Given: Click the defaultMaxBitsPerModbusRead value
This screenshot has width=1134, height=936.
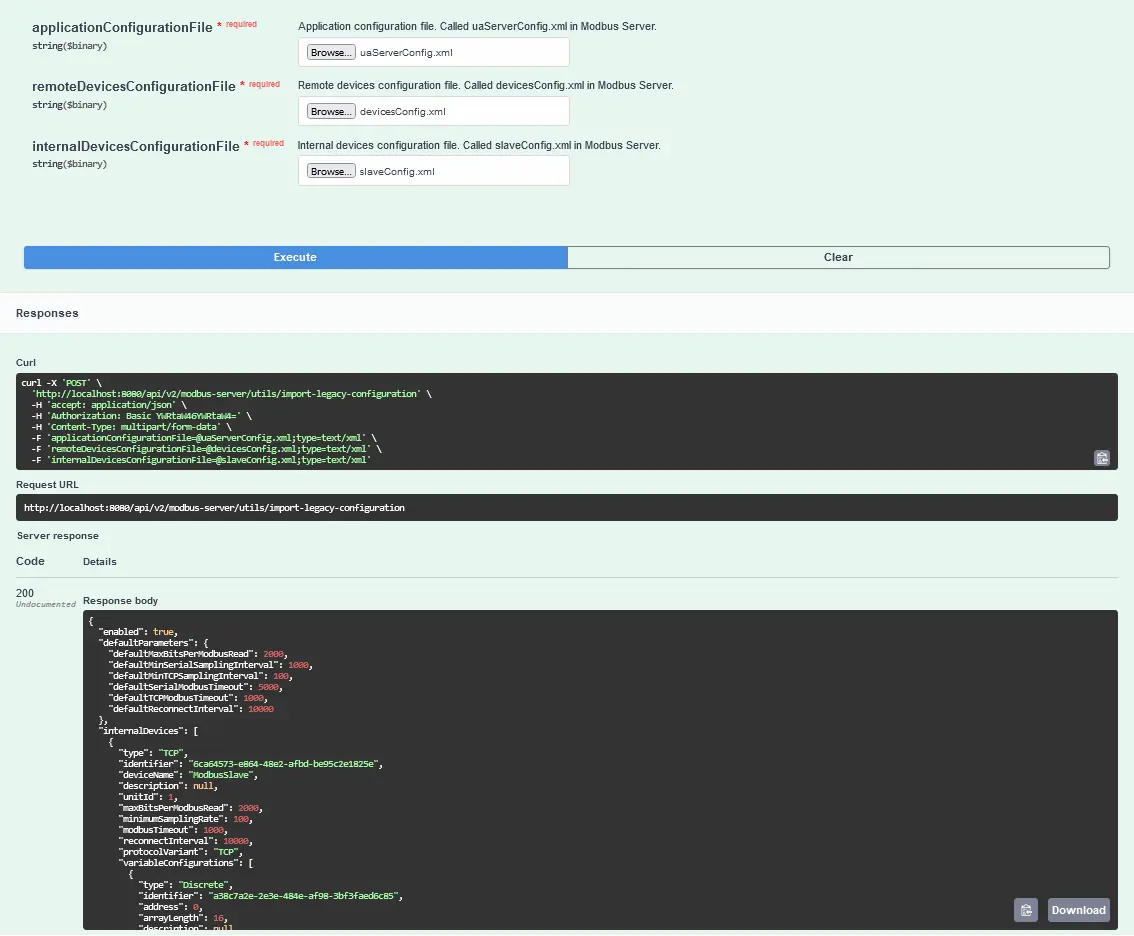Looking at the screenshot, I should pyautogui.click(x=273, y=654).
